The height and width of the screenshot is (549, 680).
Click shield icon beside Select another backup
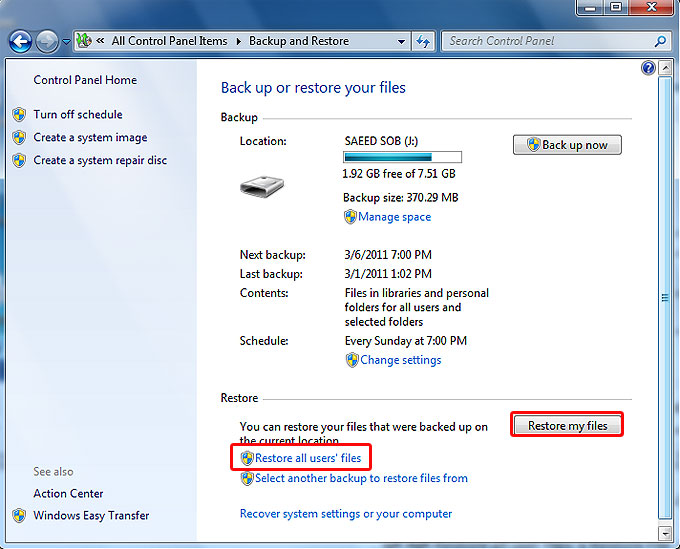[x=247, y=478]
